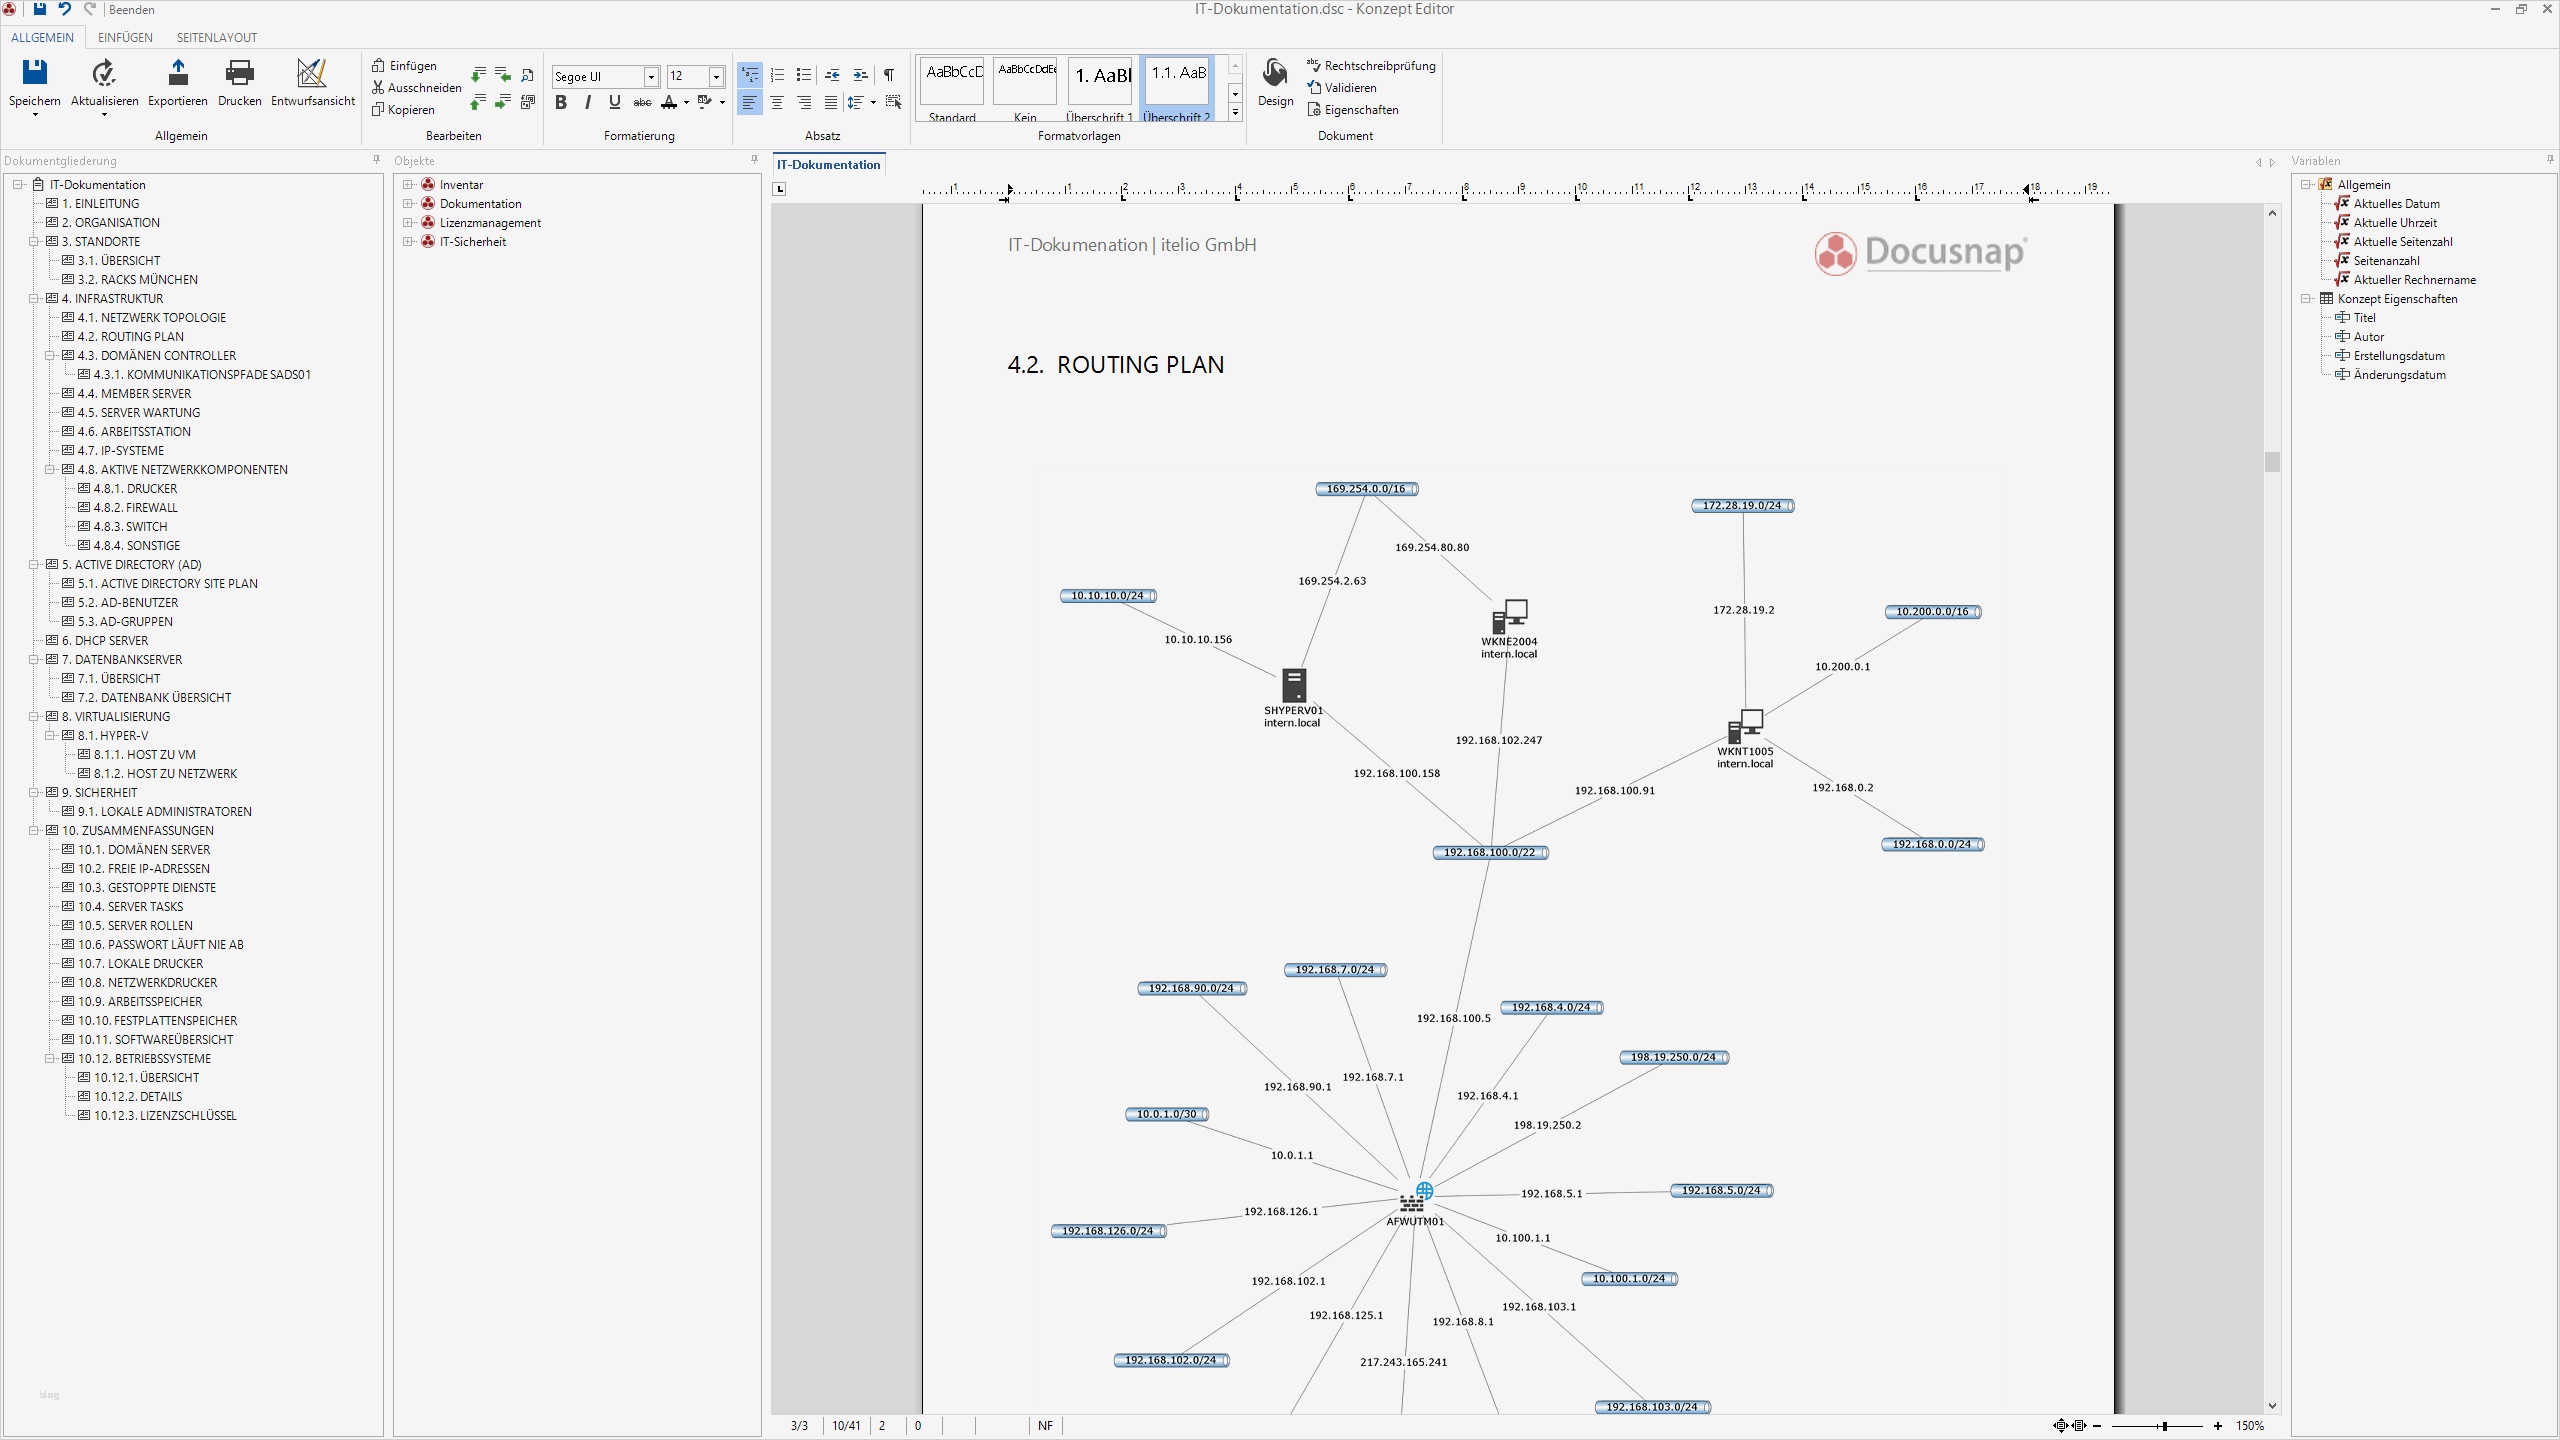Click the numbered list icon

point(777,75)
